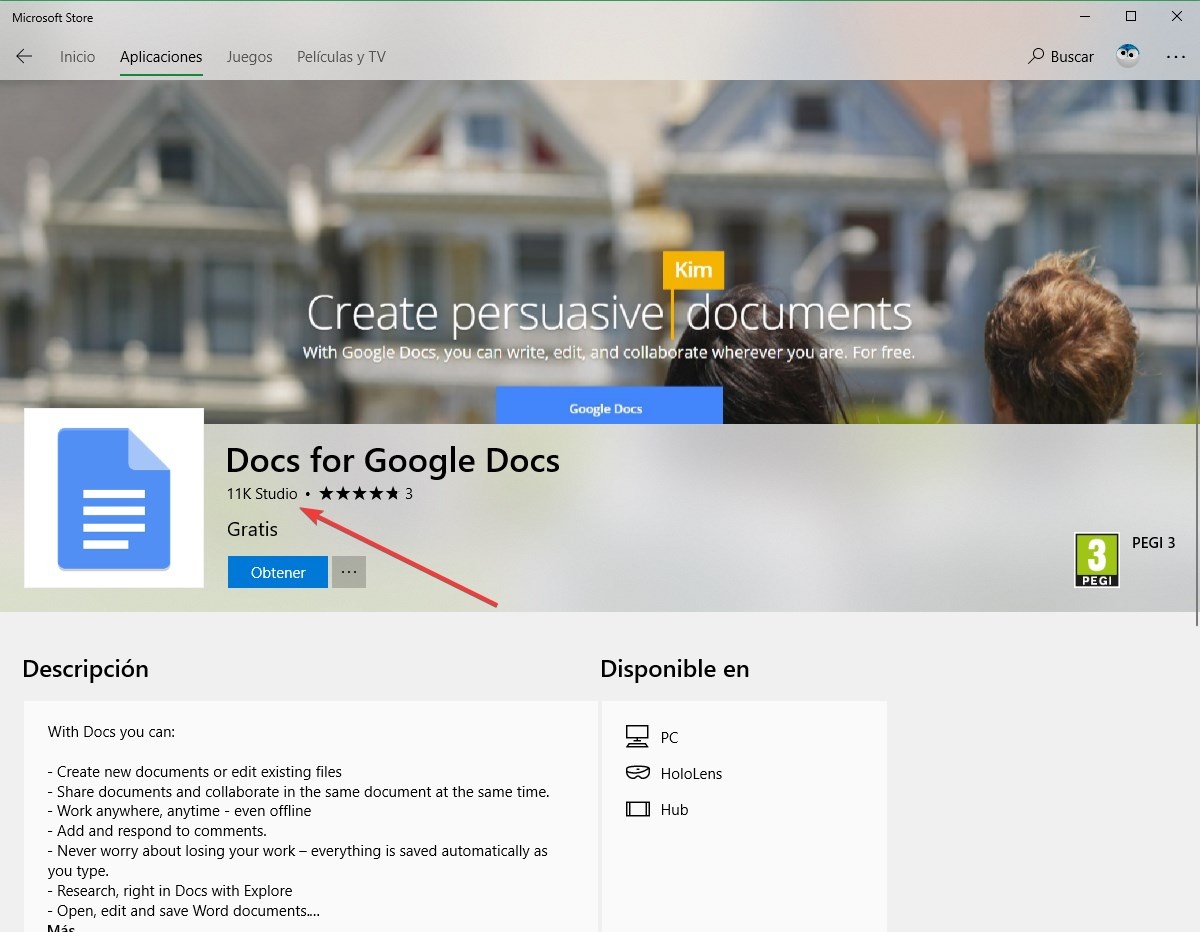Open the top-right more options menu
The height and width of the screenshot is (932, 1200).
(x=1176, y=57)
